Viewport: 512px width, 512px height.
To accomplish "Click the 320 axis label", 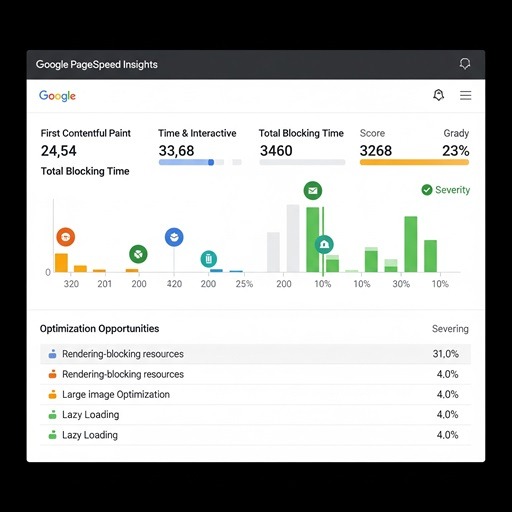I will click(71, 284).
